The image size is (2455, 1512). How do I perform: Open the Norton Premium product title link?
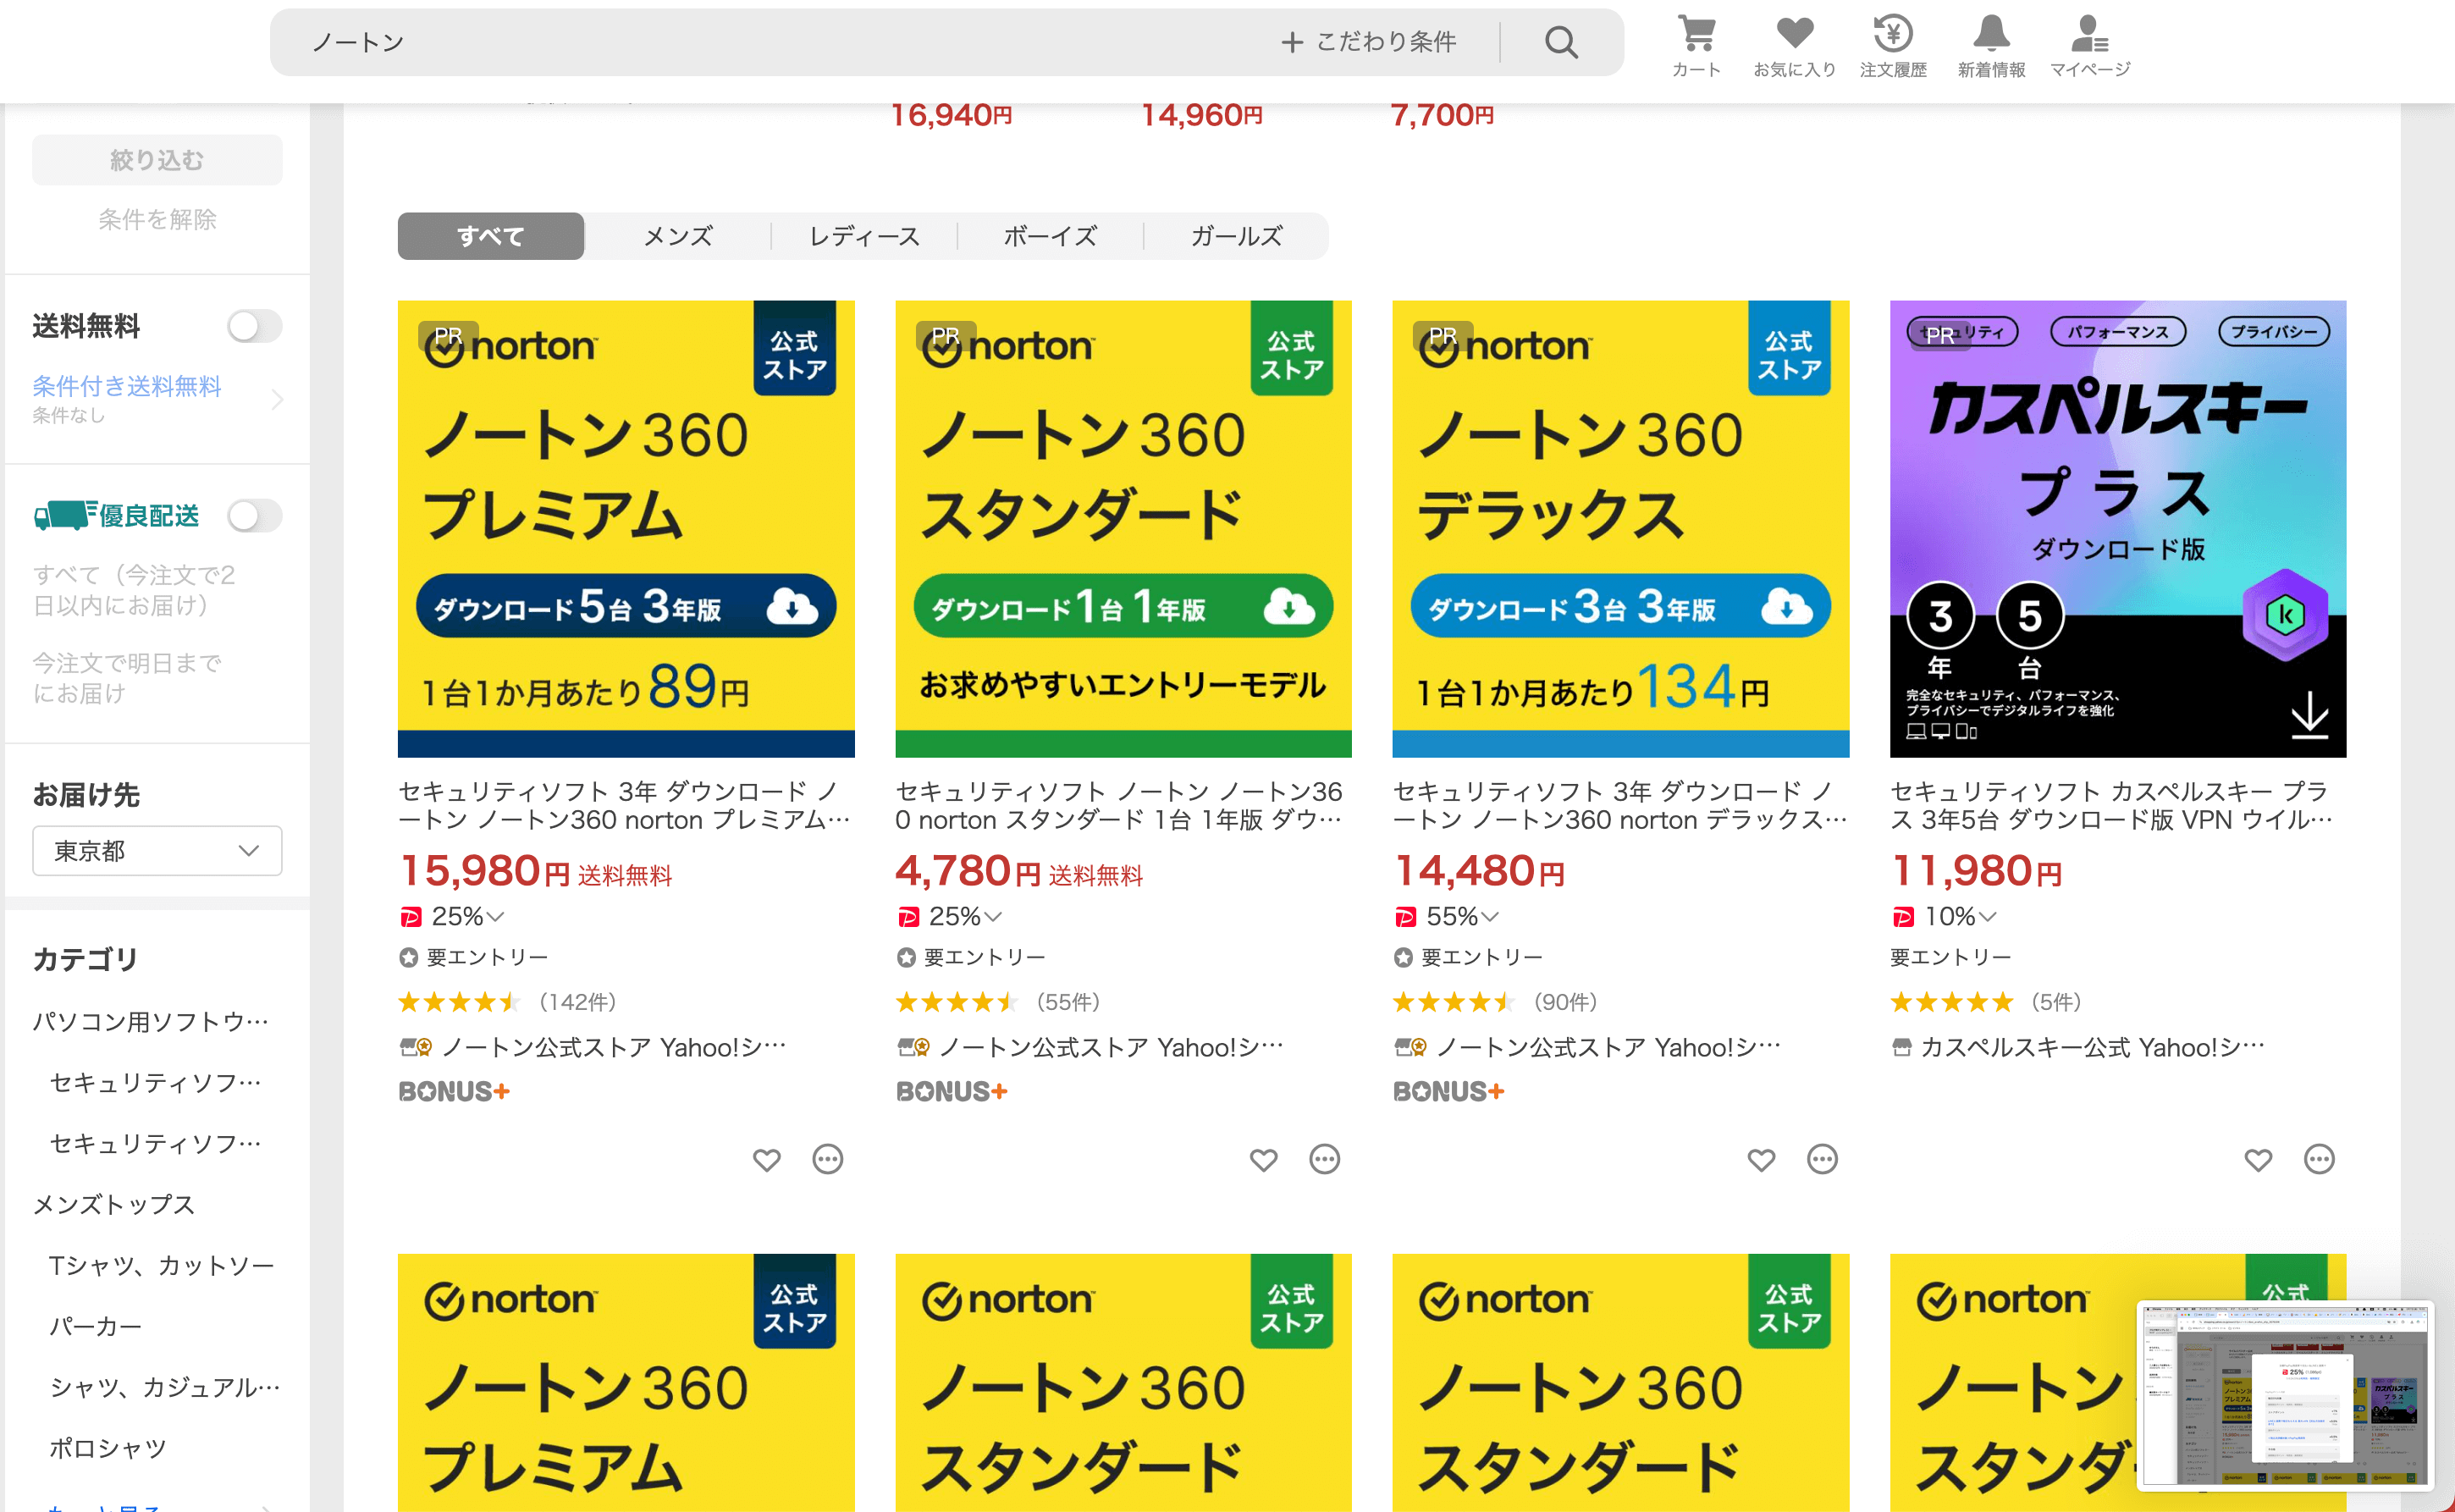[625, 805]
